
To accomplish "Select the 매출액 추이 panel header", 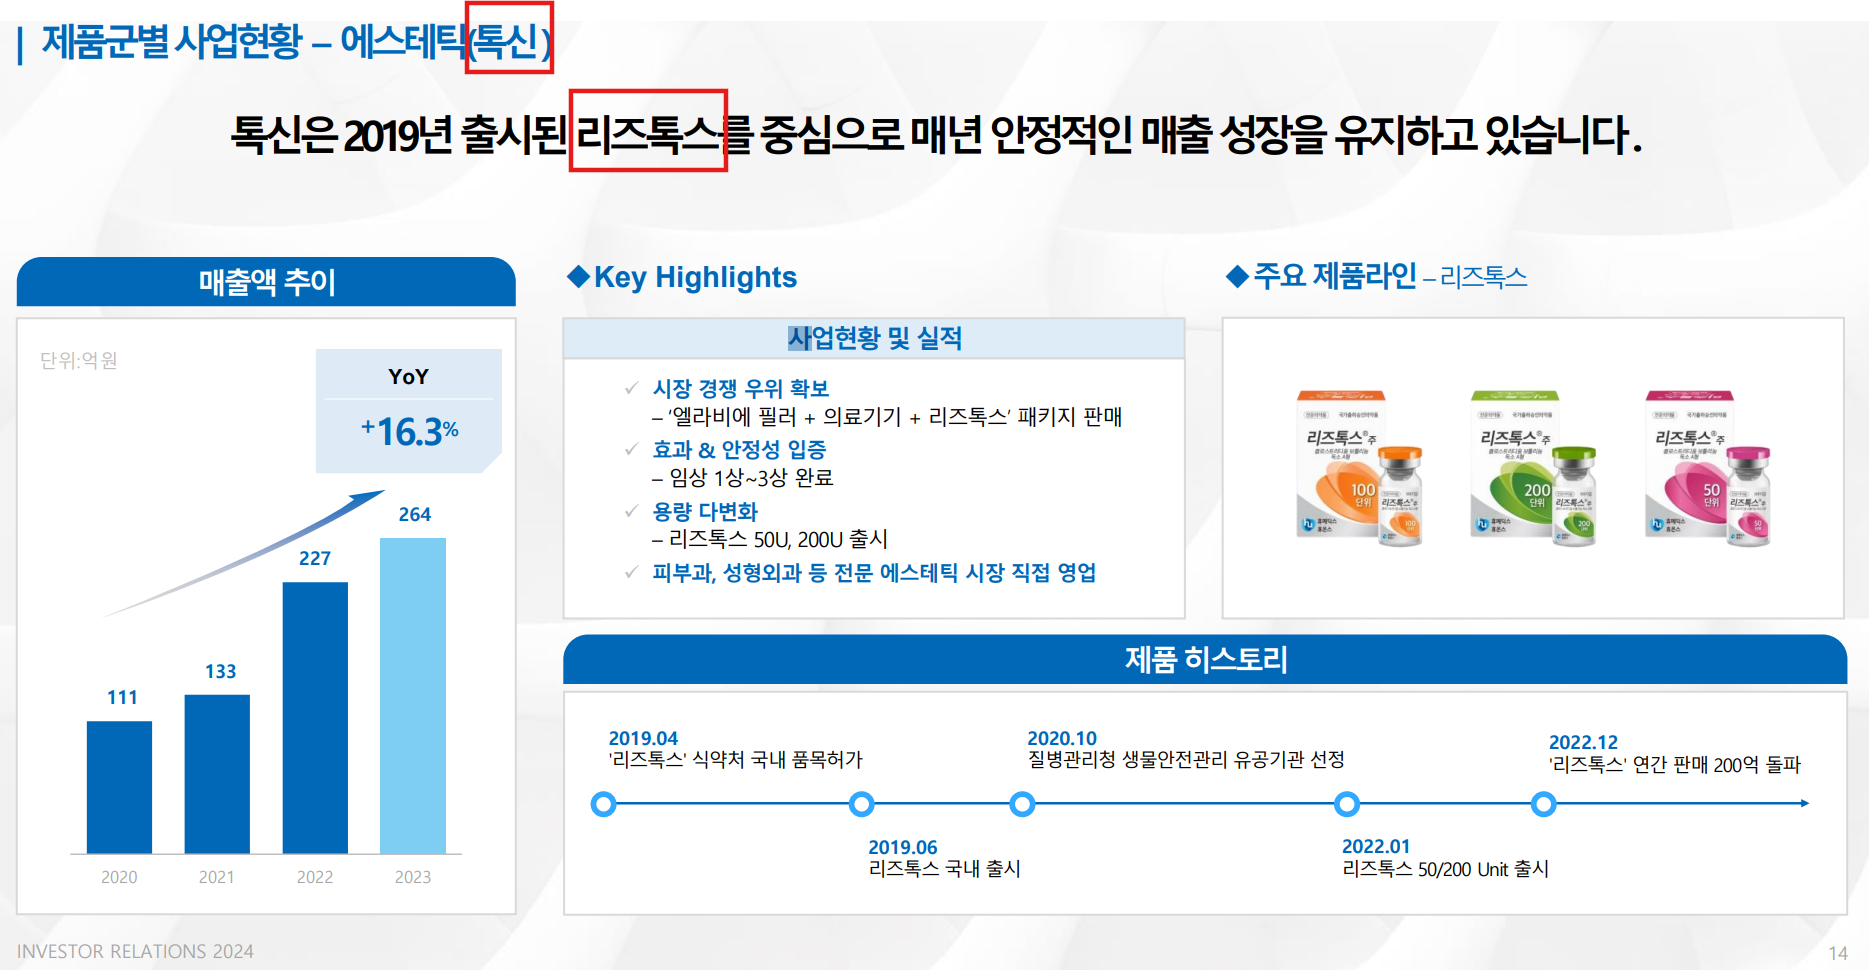I will [x=266, y=281].
